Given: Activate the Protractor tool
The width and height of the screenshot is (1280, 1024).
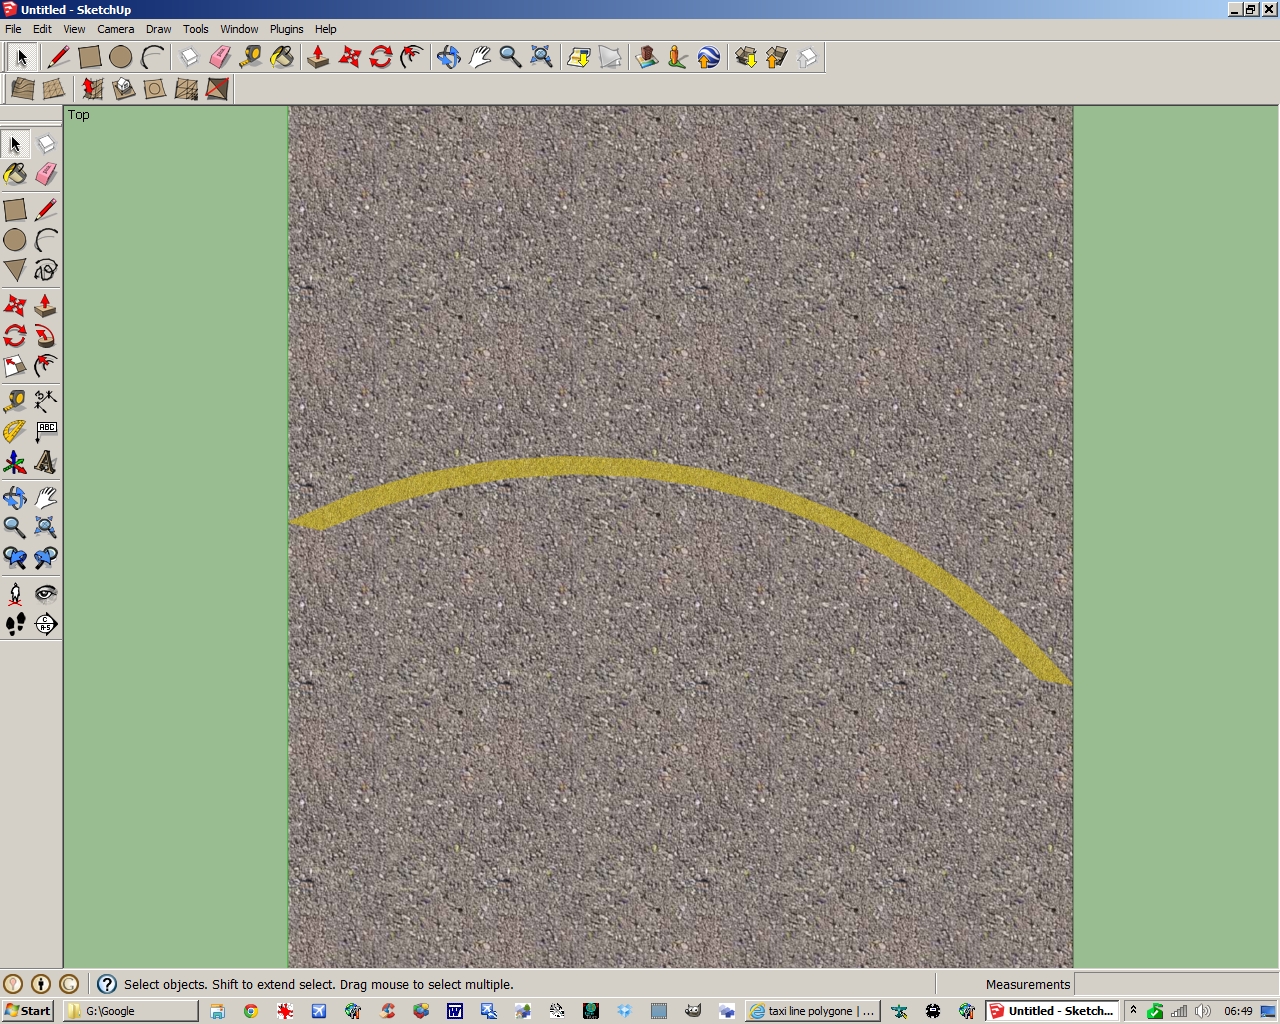Looking at the screenshot, I should (15, 432).
